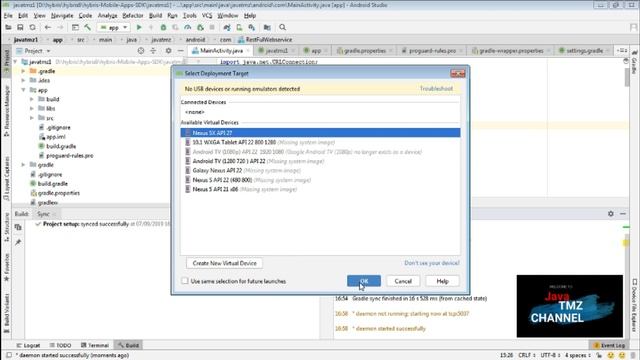640x360 pixels.
Task: Click the collapse-all icon in Project panel
Action: point(153,51)
